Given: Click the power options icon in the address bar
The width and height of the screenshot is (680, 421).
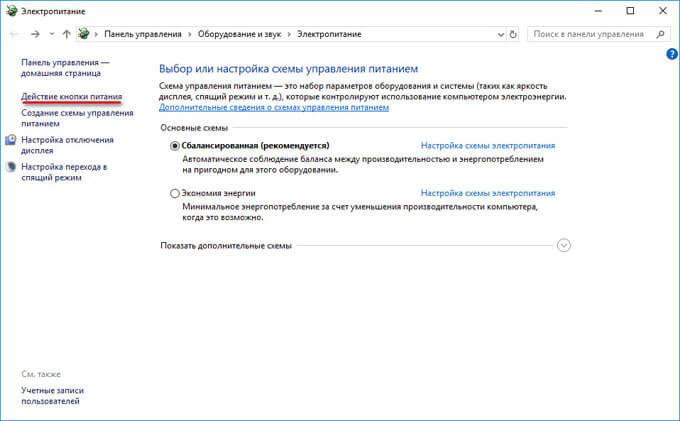Looking at the screenshot, I should (x=84, y=34).
